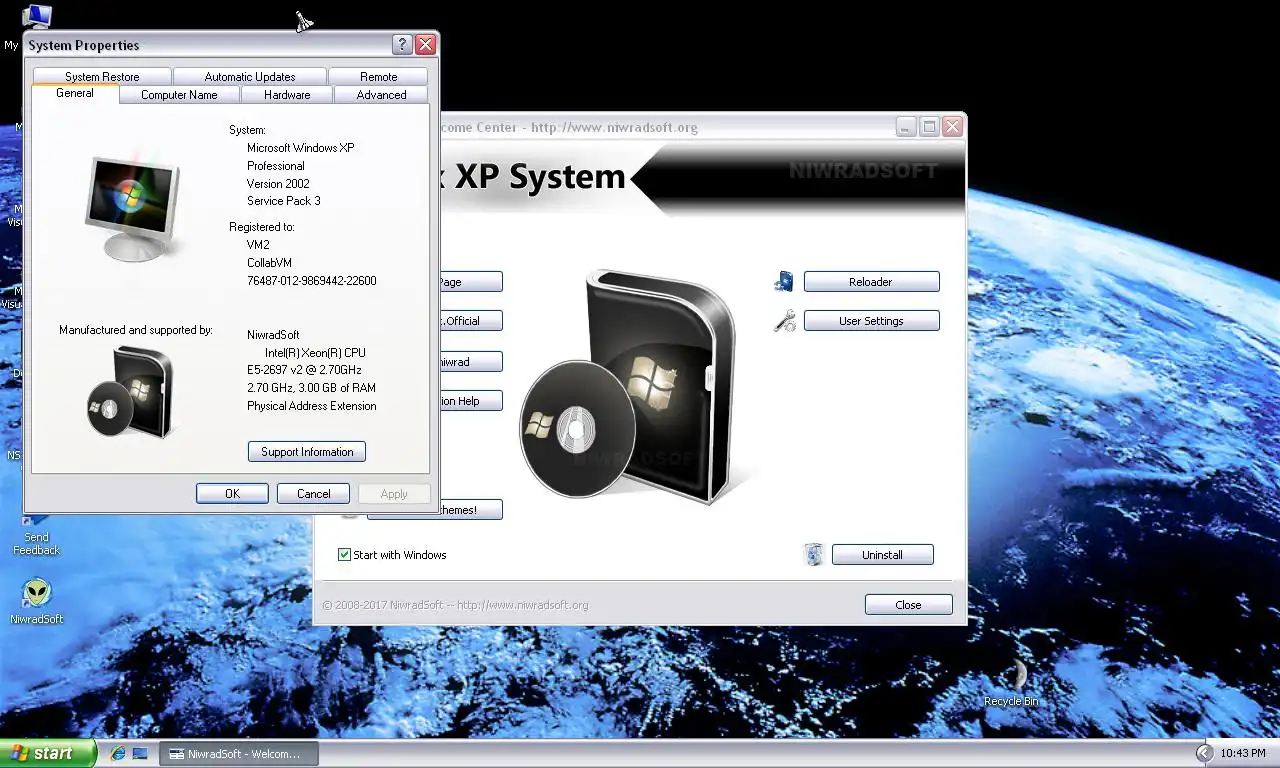
Task: Click the registered name CollabVM
Action: 270,263
